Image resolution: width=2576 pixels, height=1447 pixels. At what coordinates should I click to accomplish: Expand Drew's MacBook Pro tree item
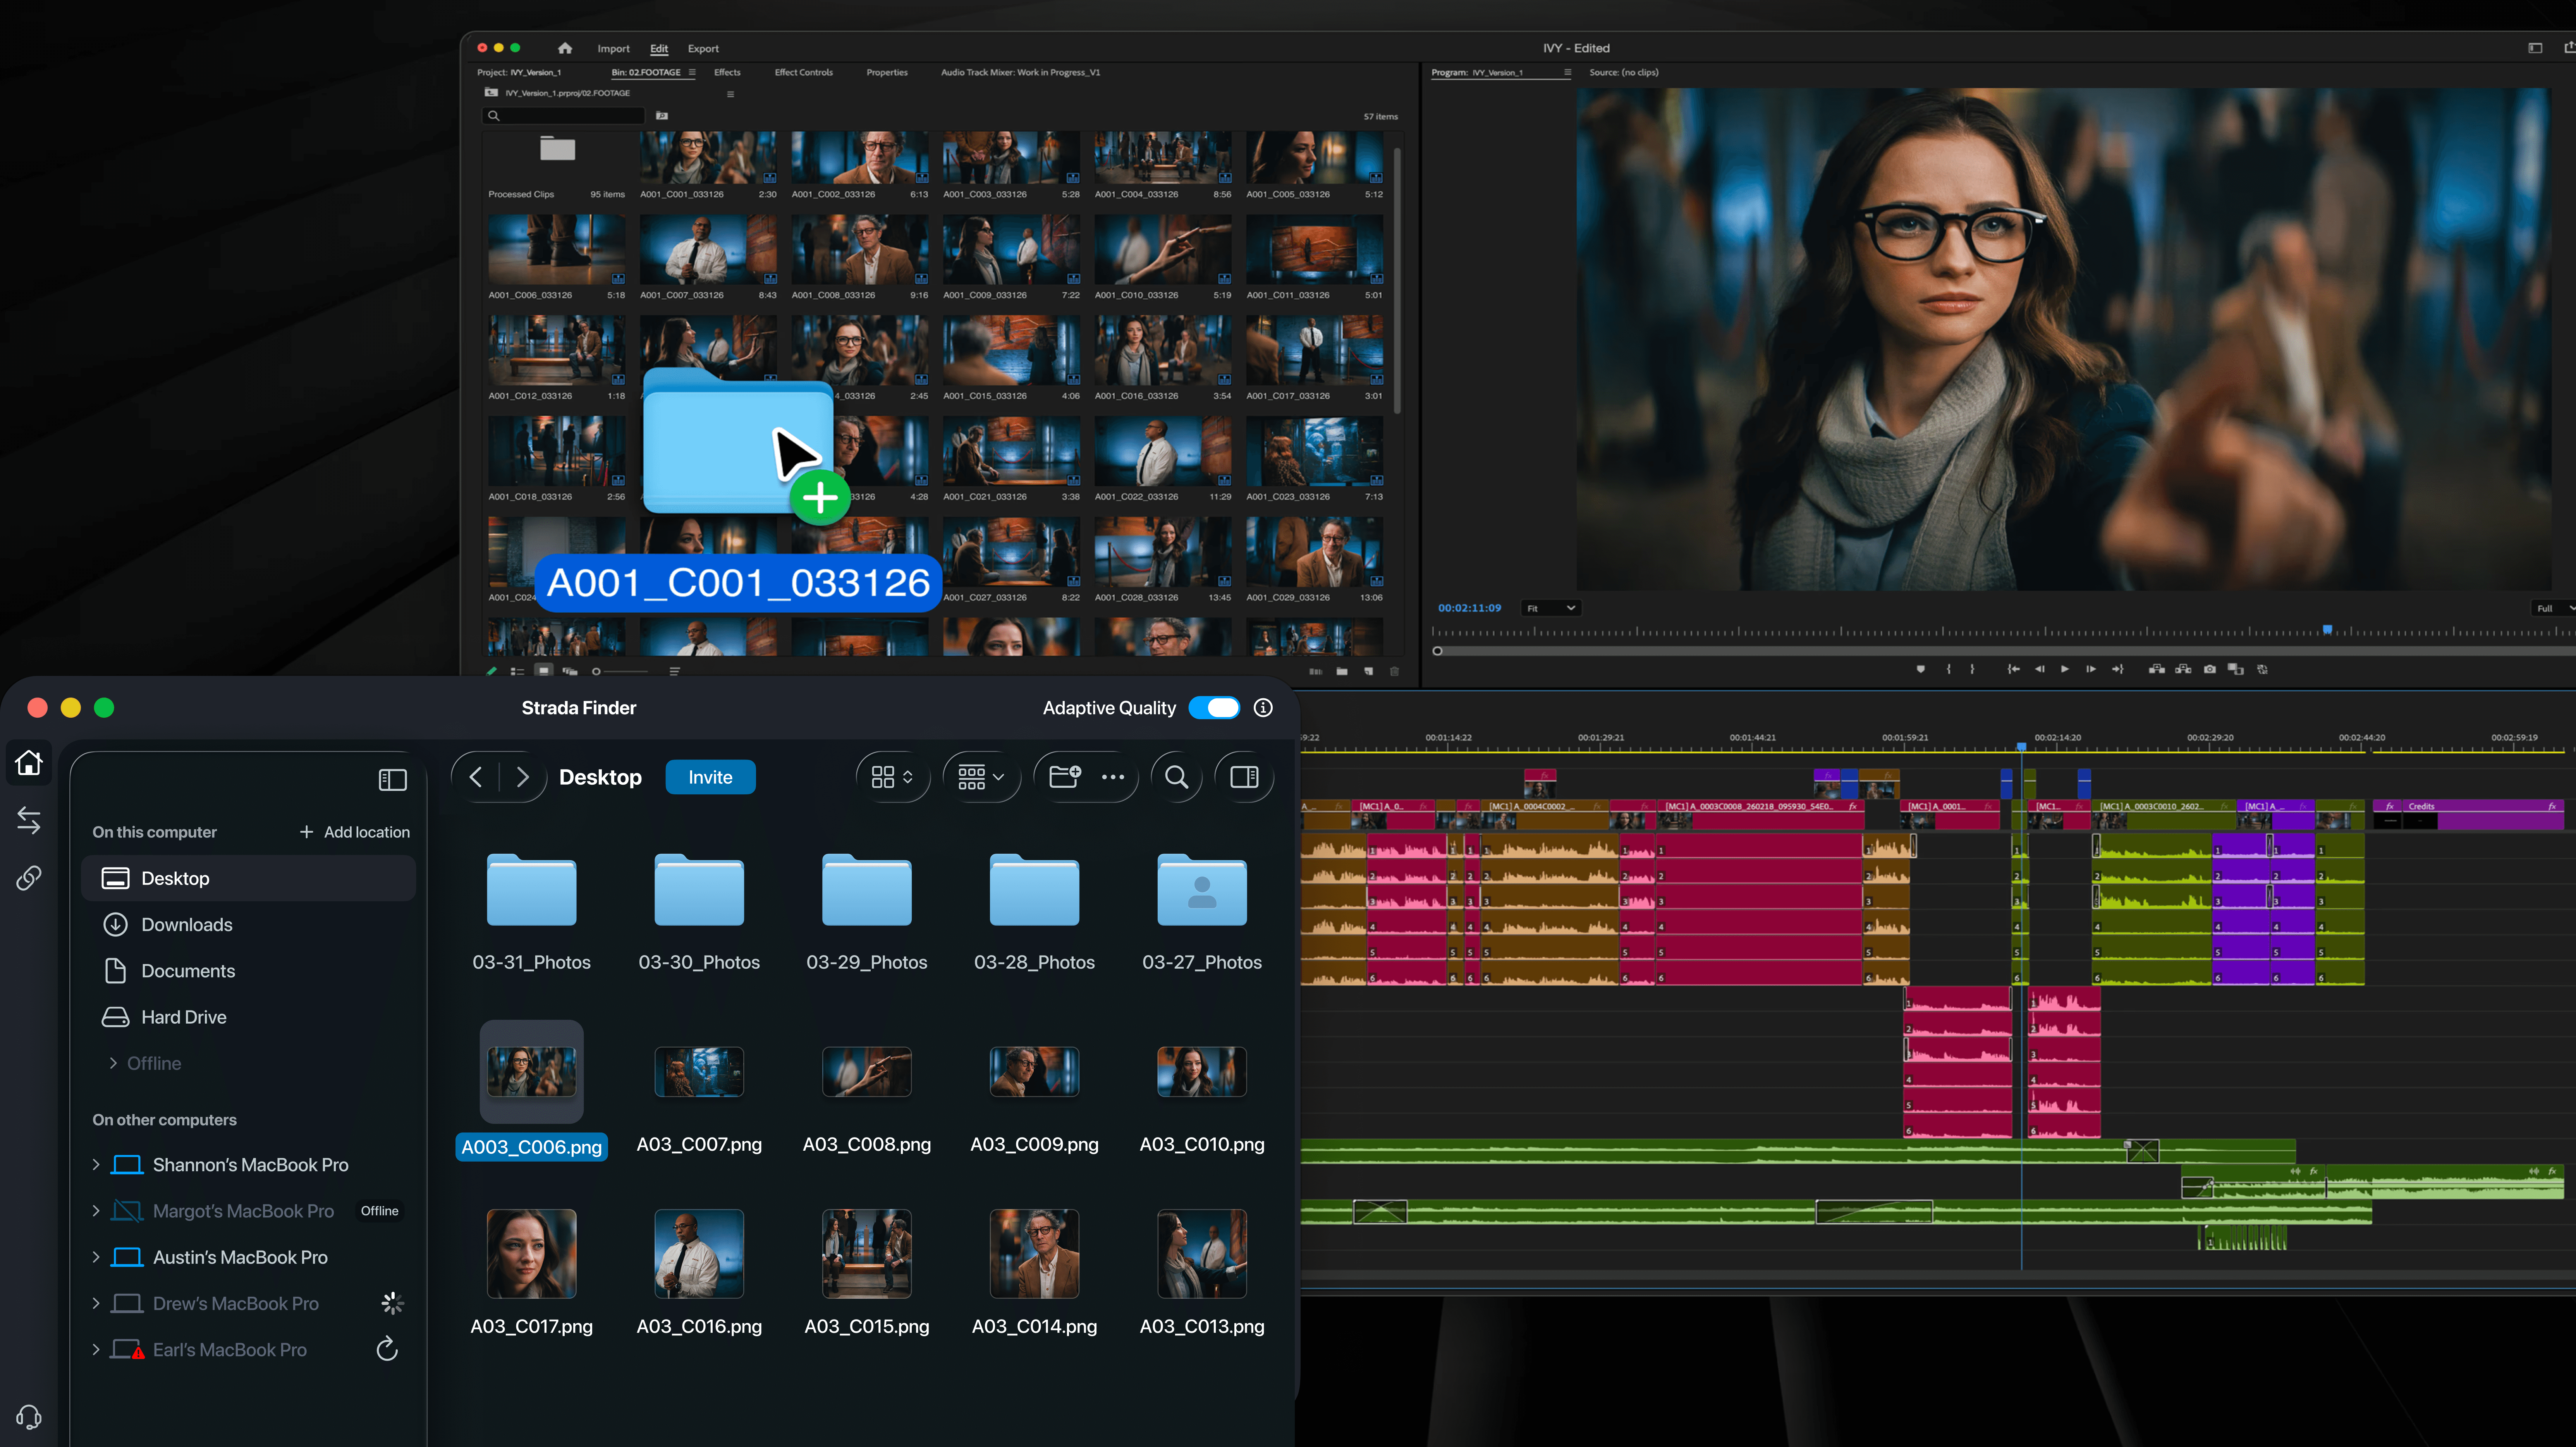[x=96, y=1303]
